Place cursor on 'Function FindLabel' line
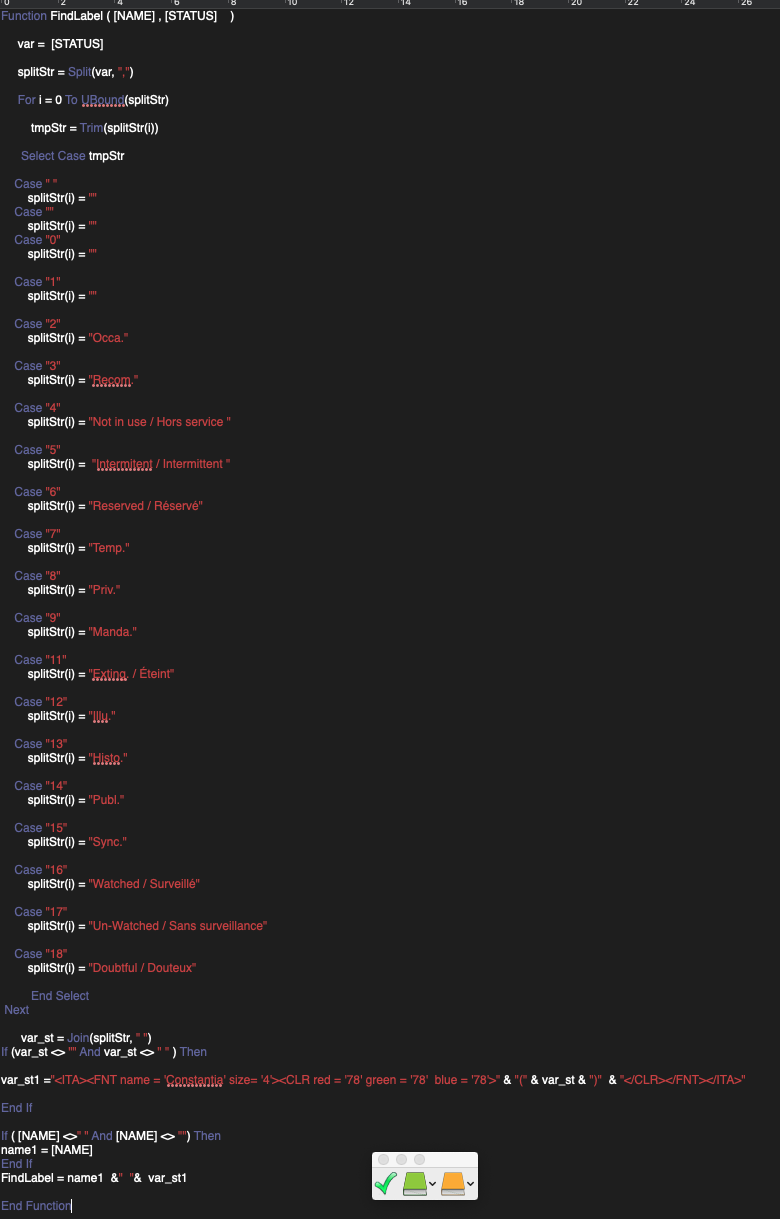Screen dimensions: 780x1219 coord(117,16)
